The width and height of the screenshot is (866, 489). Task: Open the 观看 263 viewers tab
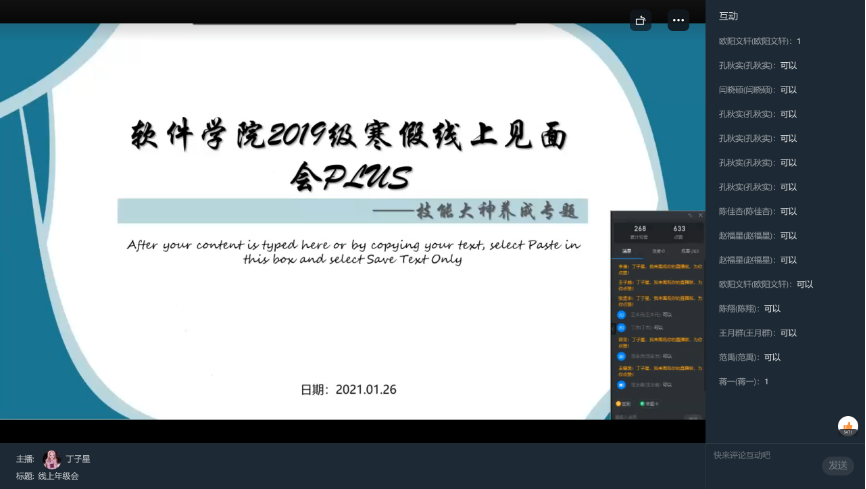[690, 250]
